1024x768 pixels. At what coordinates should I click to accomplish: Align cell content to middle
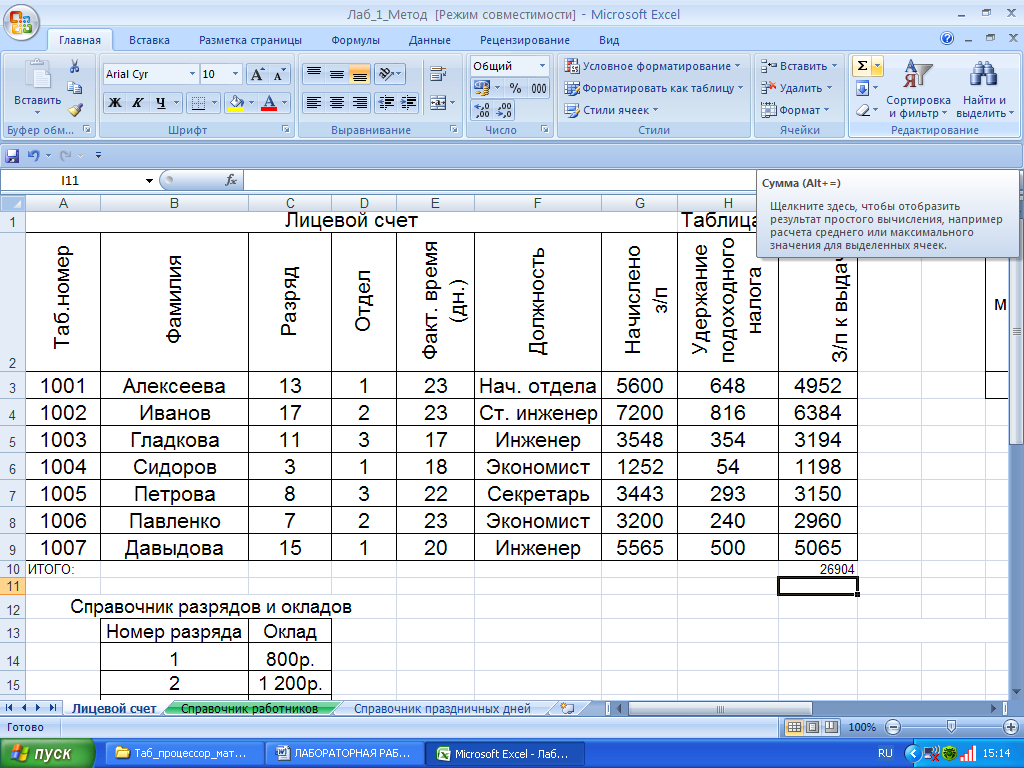click(x=337, y=74)
